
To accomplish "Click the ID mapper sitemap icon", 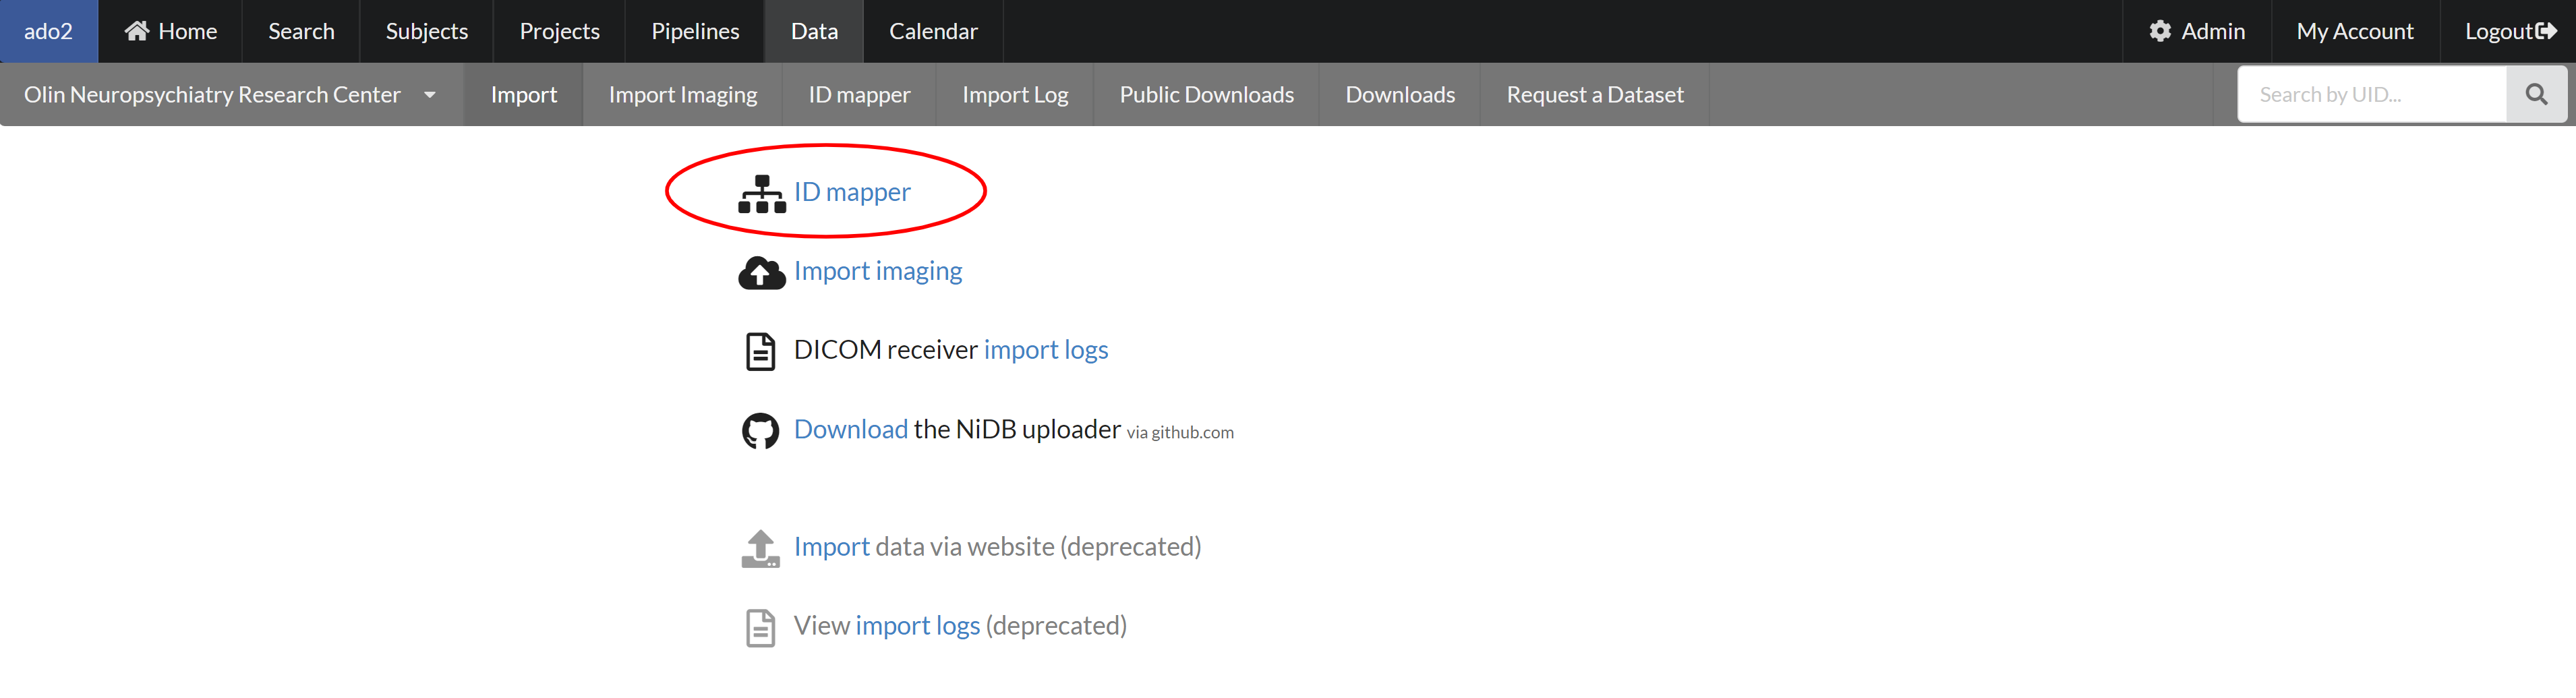I will (x=761, y=191).
